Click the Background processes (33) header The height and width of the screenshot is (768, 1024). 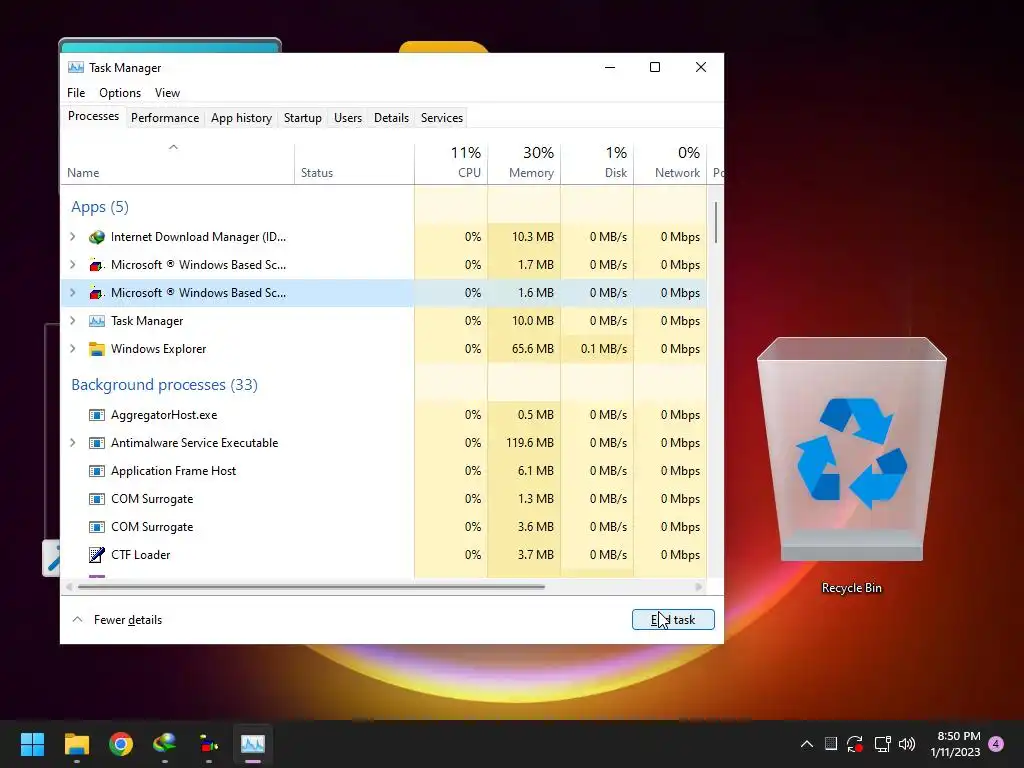point(165,385)
